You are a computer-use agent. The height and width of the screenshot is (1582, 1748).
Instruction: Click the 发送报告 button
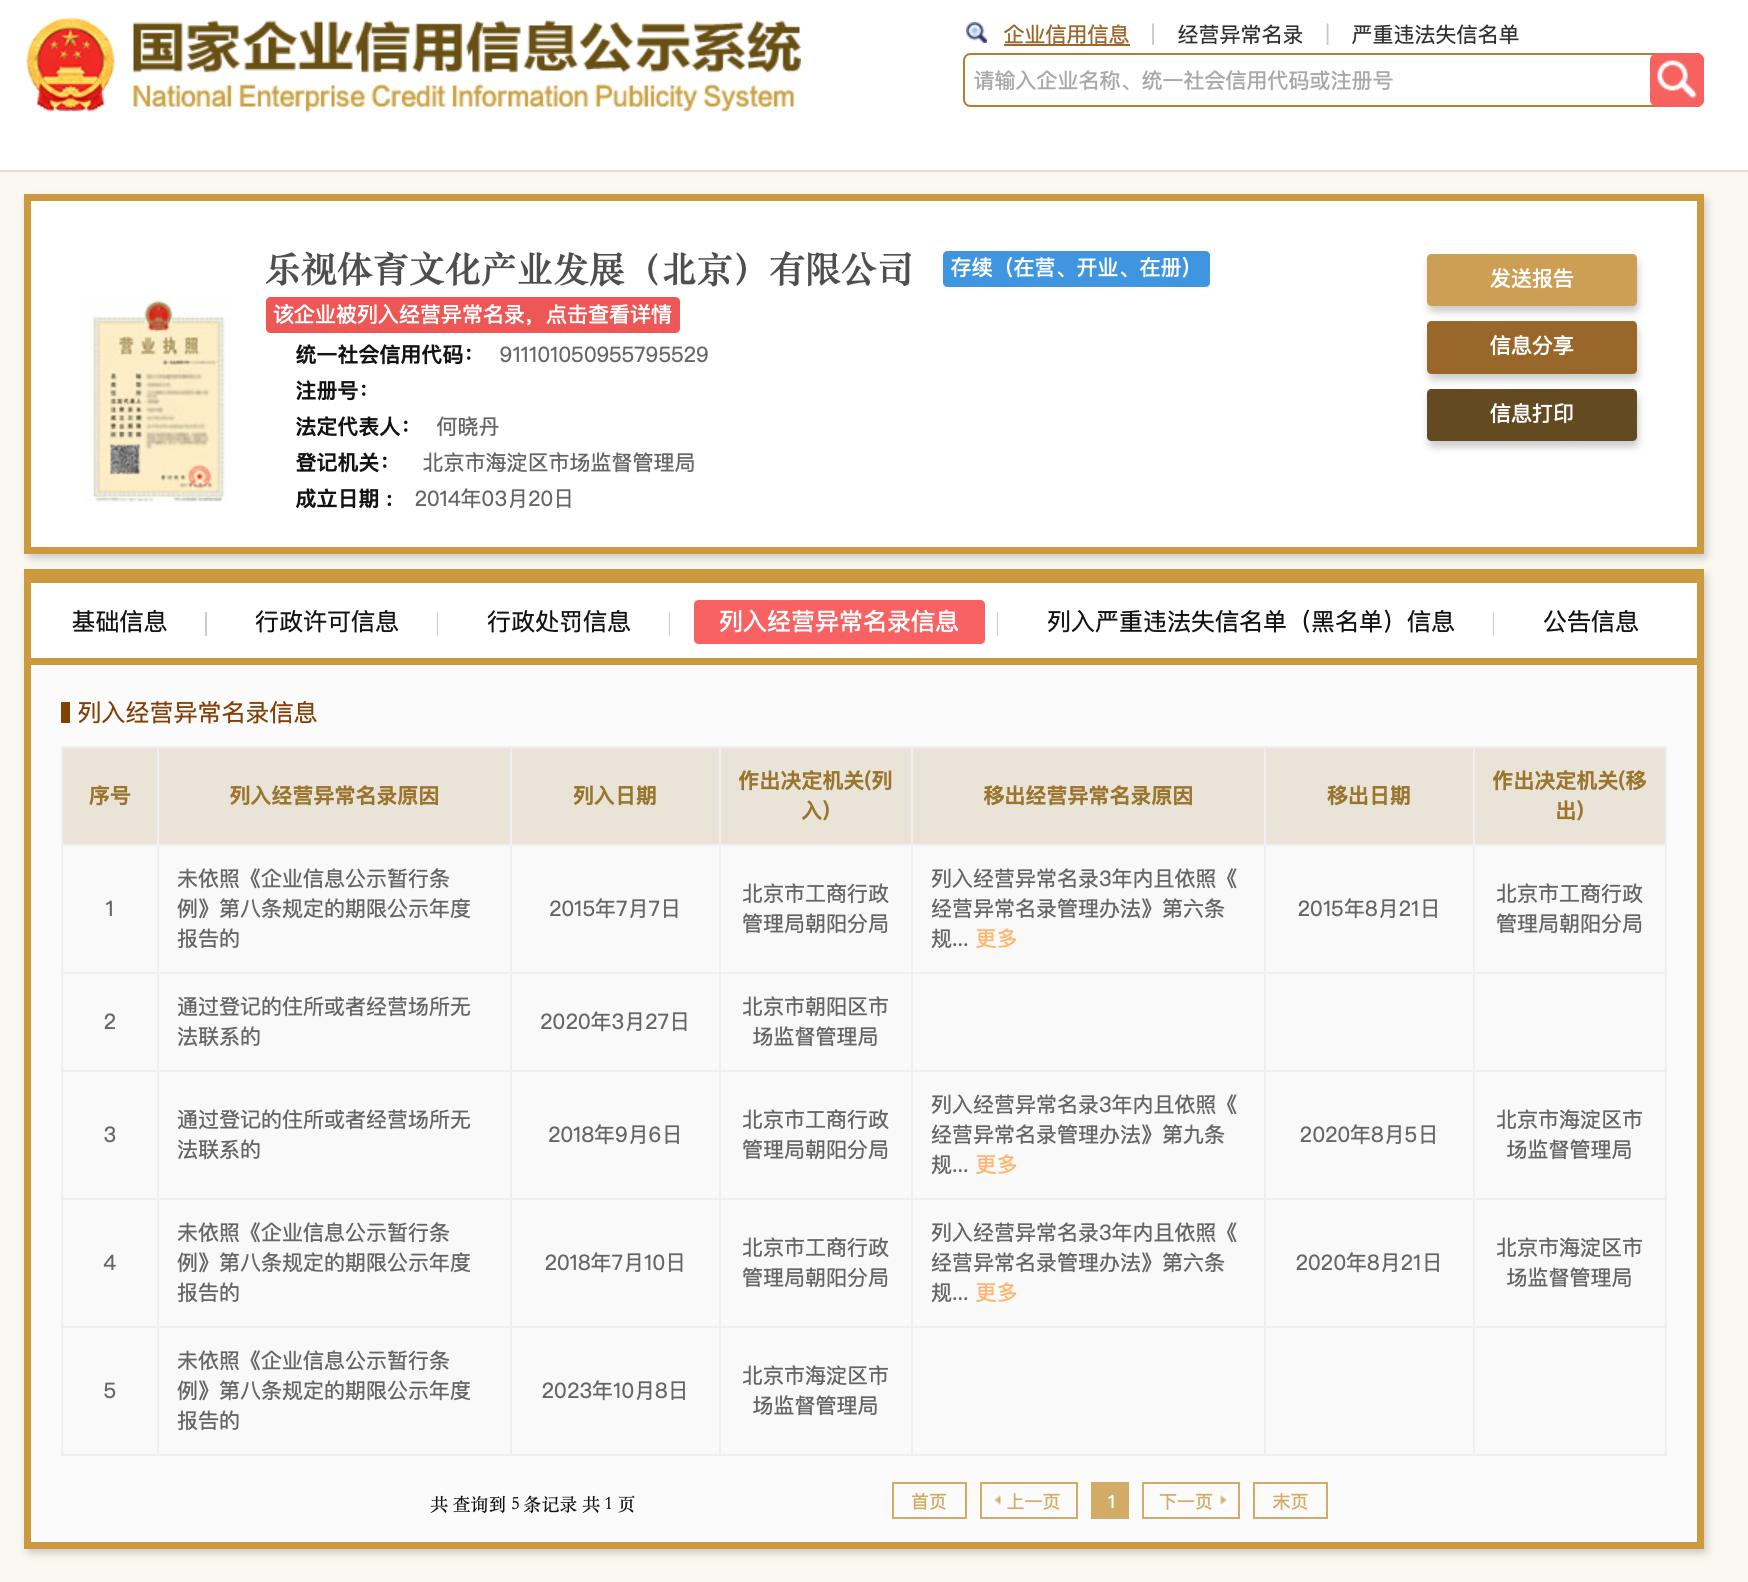click(x=1531, y=279)
